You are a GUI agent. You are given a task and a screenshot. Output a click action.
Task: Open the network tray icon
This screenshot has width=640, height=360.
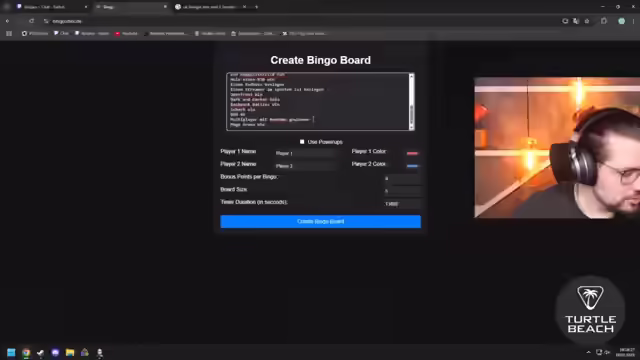[x=599, y=352]
